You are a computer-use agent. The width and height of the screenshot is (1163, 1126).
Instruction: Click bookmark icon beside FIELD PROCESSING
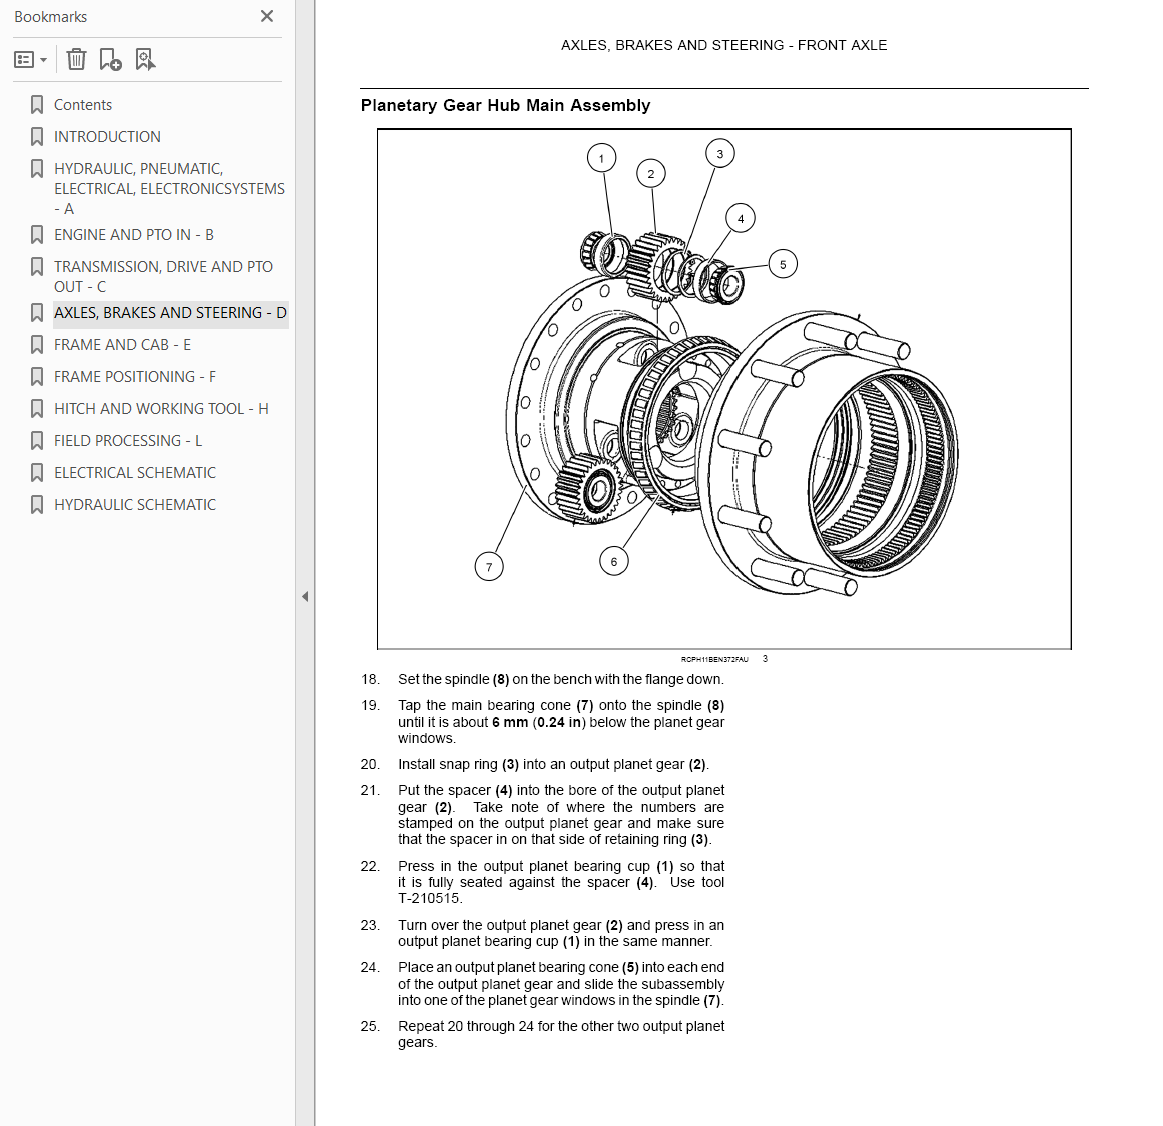tap(36, 441)
